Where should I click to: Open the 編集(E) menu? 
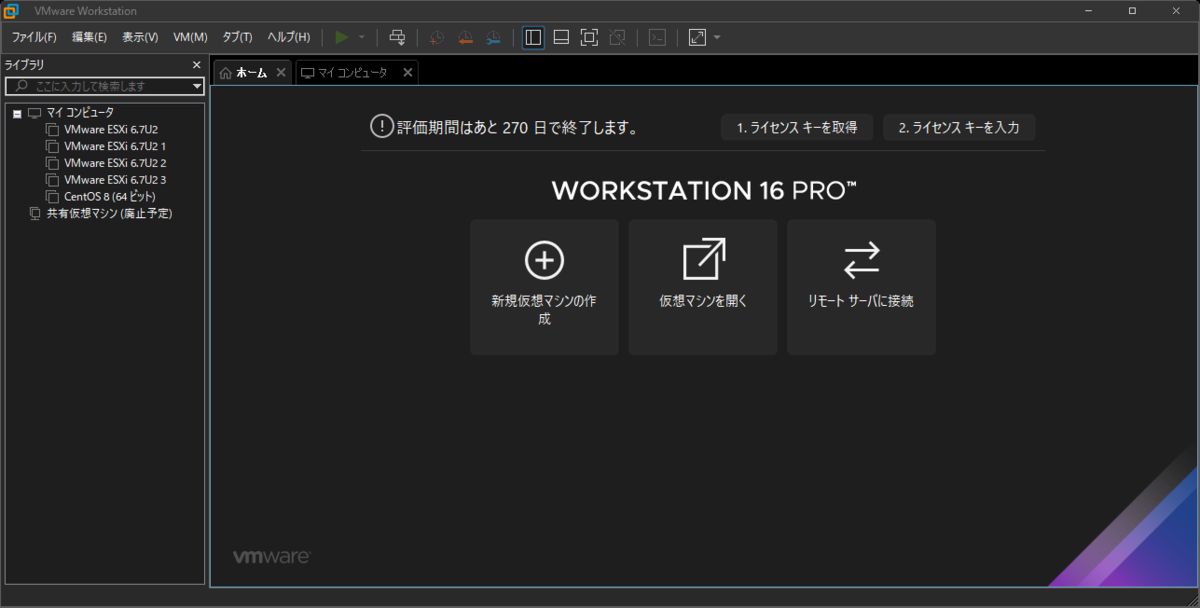[x=89, y=37]
